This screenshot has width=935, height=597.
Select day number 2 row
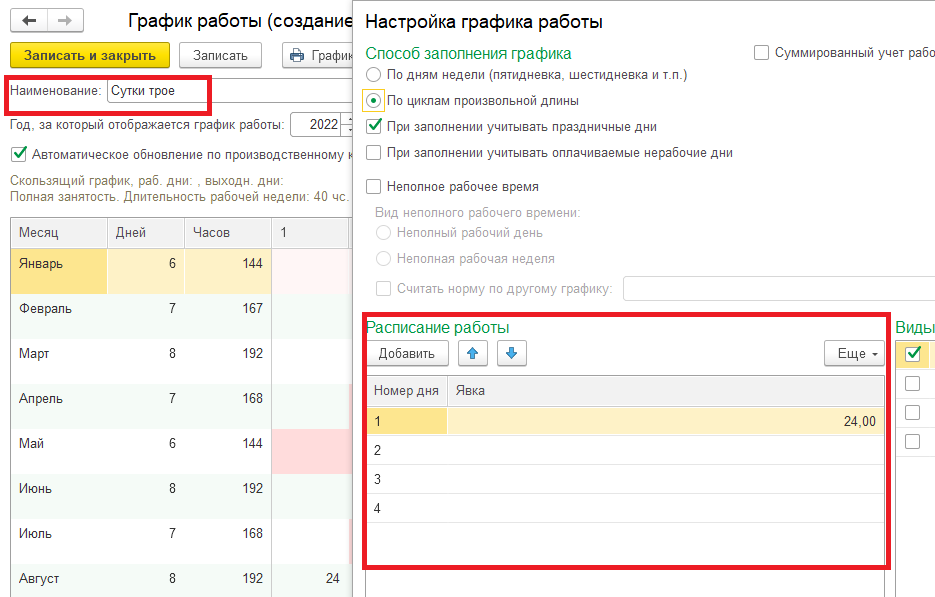click(406, 450)
